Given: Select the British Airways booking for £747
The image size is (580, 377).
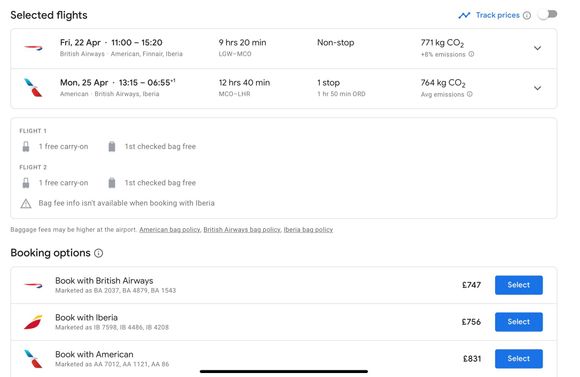Looking at the screenshot, I should 519,285.
